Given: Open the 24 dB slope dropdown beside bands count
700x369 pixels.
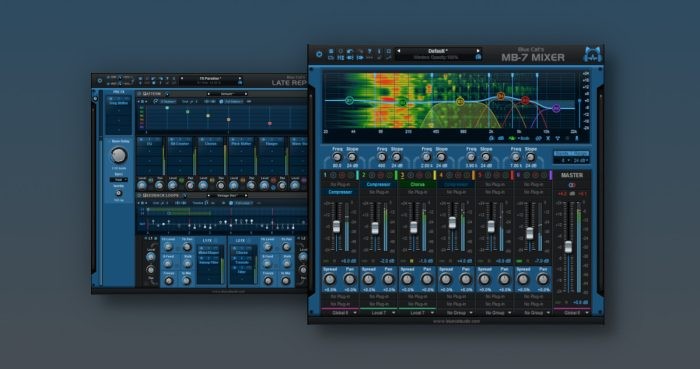Looking at the screenshot, I should 580,160.
